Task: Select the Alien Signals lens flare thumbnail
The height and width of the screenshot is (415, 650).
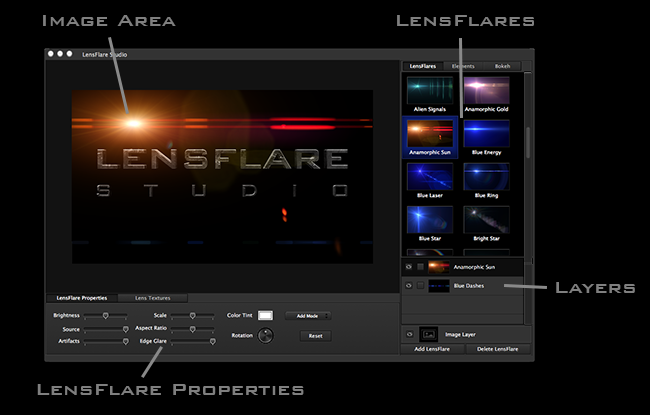Action: coord(430,90)
